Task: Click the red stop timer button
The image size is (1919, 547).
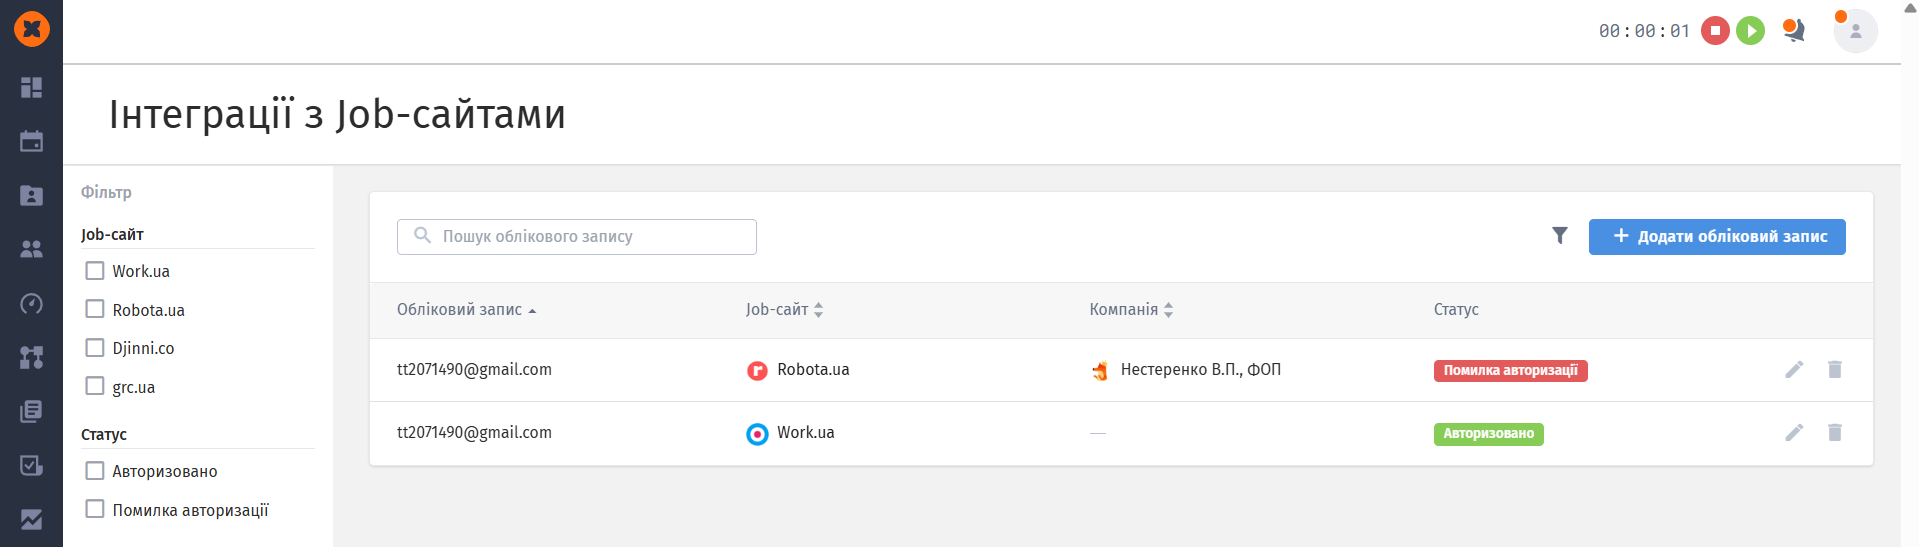Action: tap(1715, 31)
